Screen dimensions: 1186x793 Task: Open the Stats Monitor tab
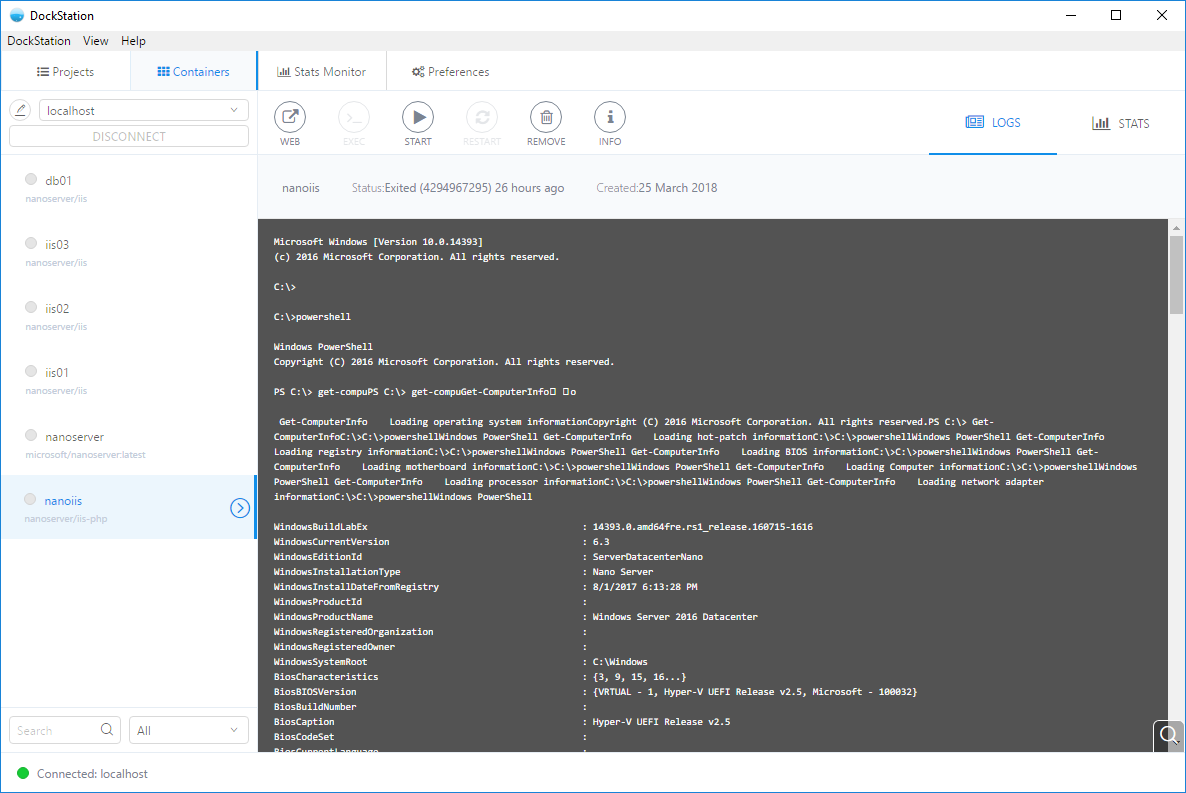tap(321, 72)
